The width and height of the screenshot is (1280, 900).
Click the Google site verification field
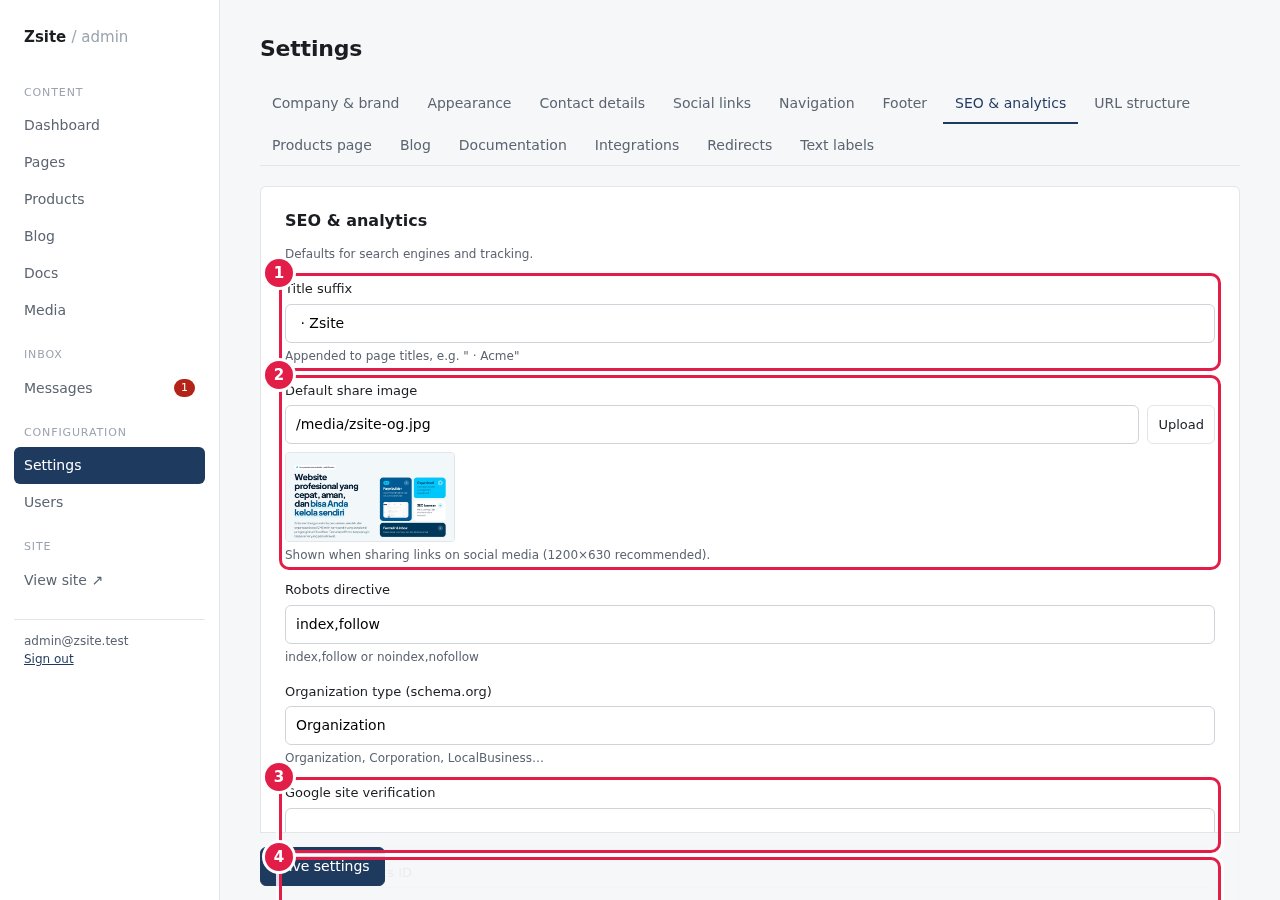tap(750, 821)
